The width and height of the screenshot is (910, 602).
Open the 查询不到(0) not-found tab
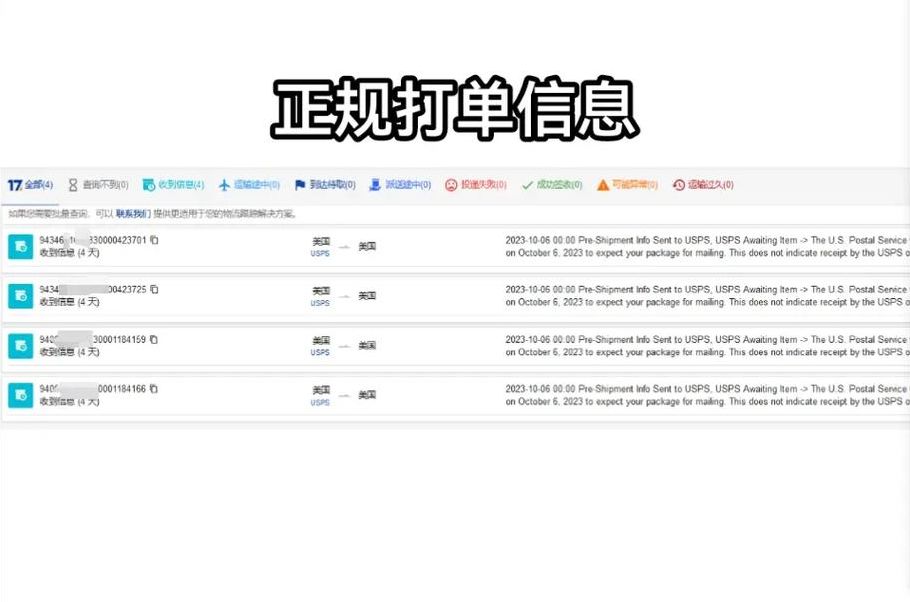[x=98, y=185]
